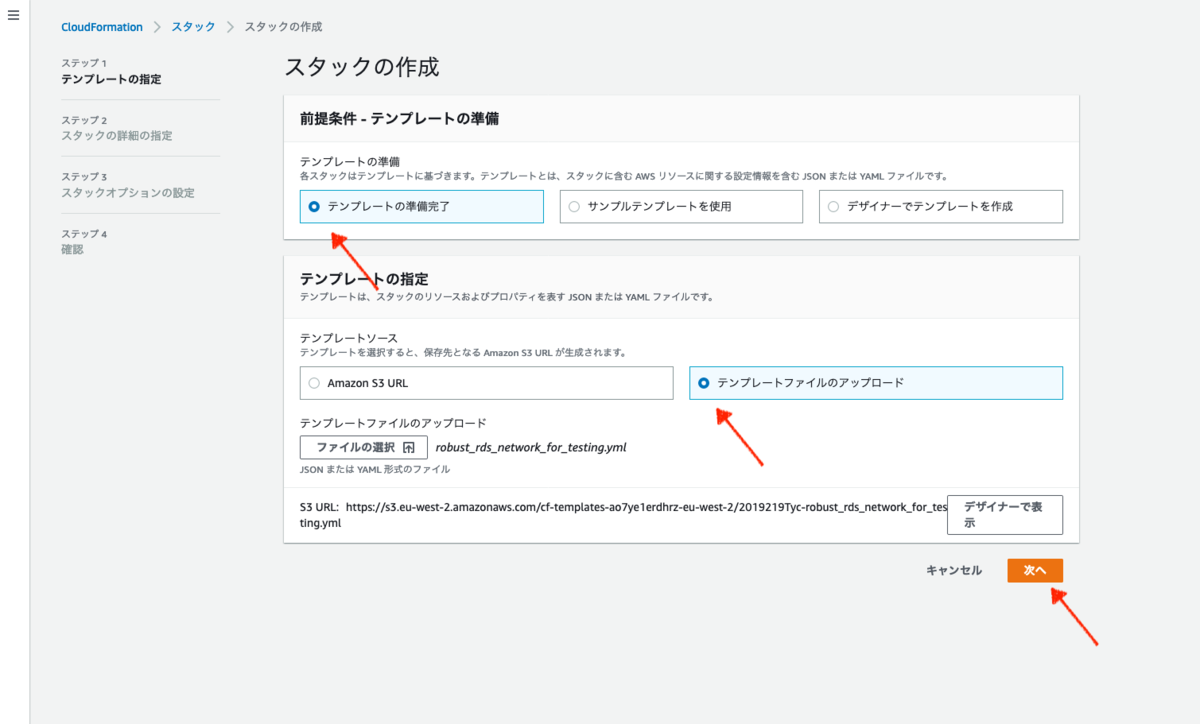Select サンプルテンプレートを使用 radio option

tap(681, 206)
